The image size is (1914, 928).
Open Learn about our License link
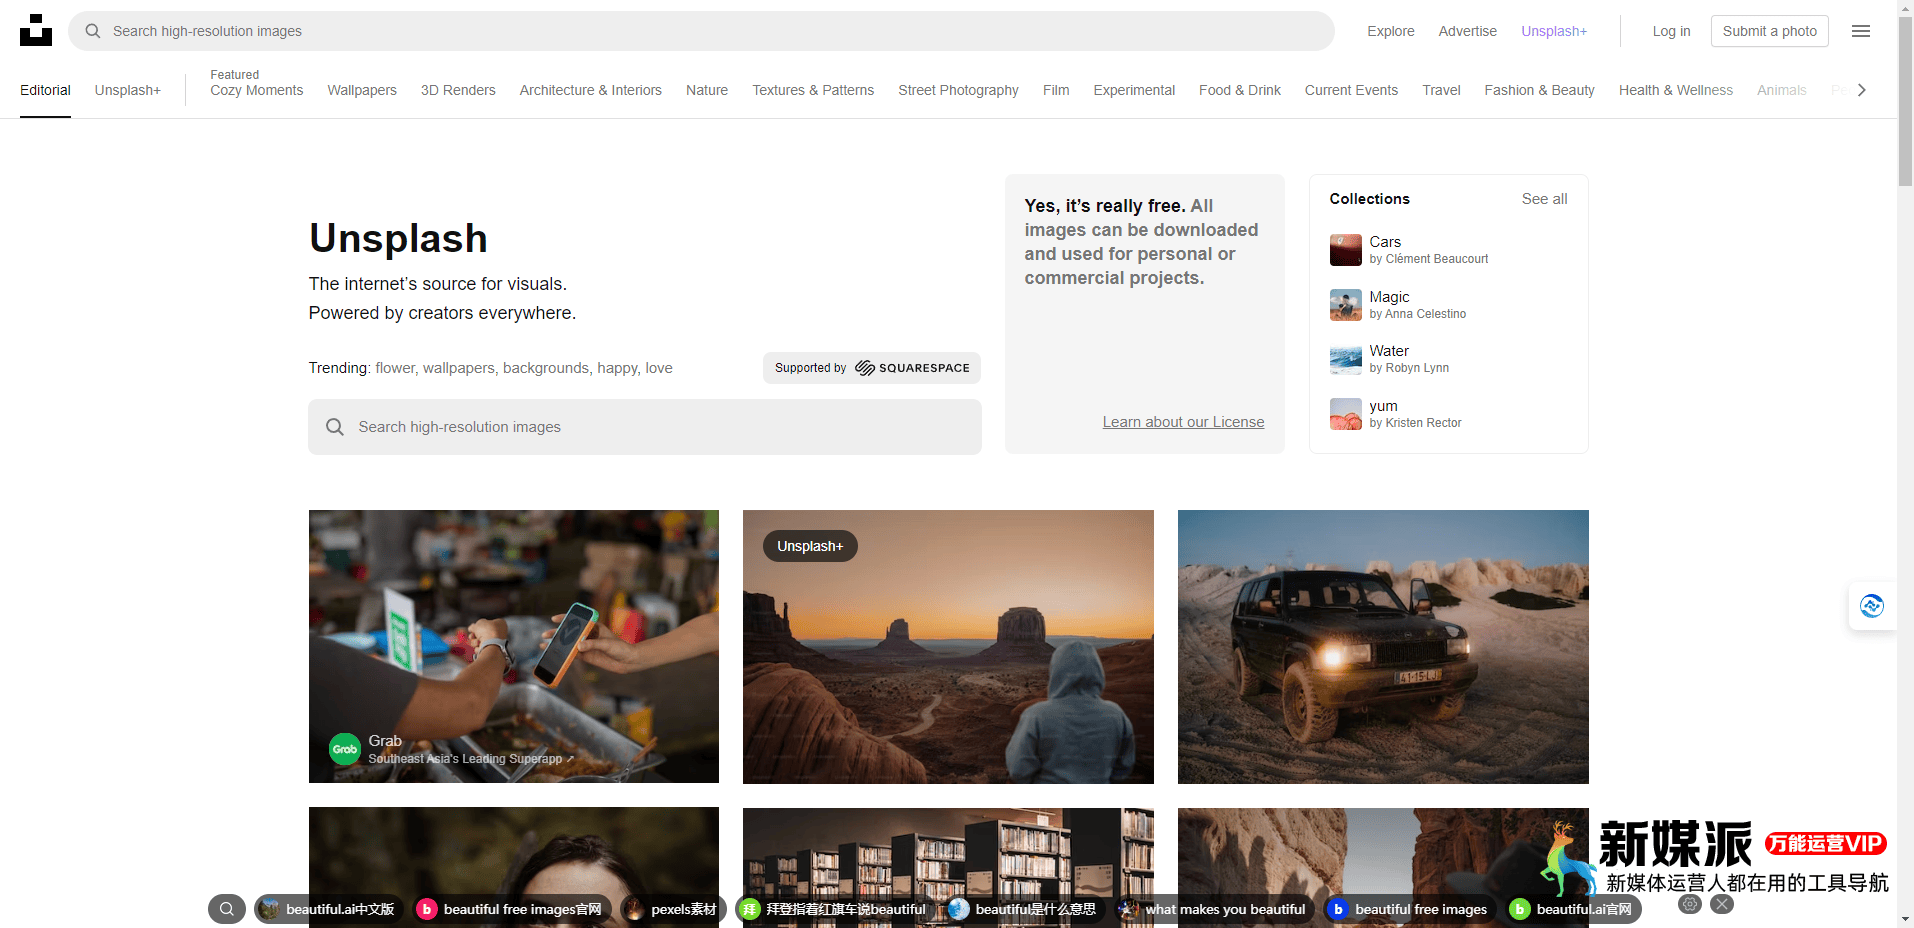1182,422
